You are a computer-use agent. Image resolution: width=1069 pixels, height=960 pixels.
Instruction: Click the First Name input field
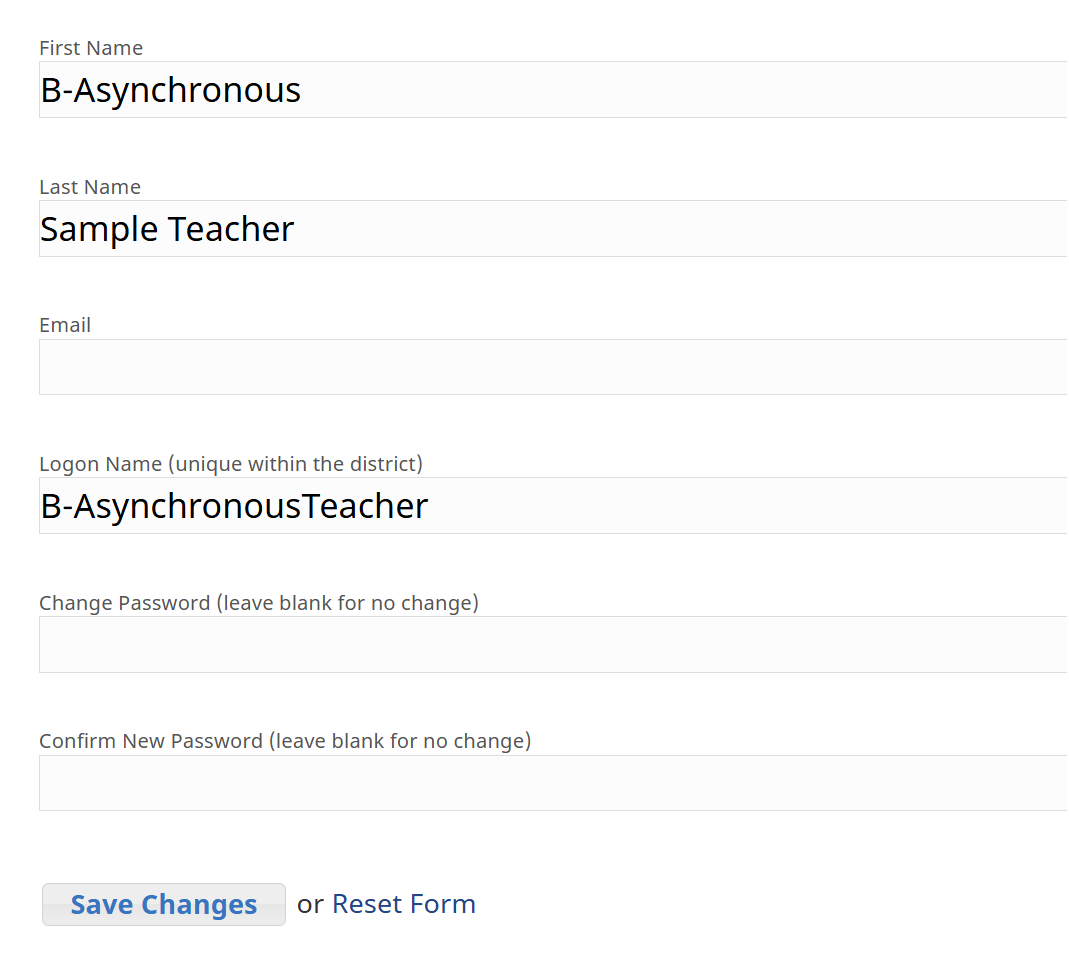coord(554,89)
